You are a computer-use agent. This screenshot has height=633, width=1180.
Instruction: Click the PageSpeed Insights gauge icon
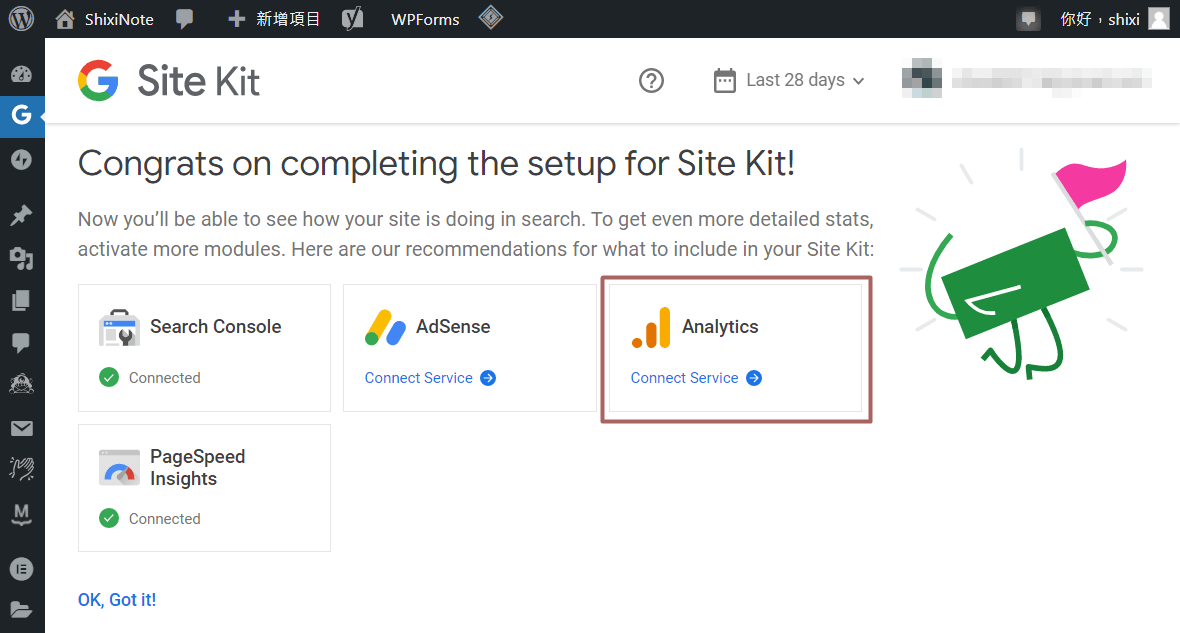pos(119,467)
